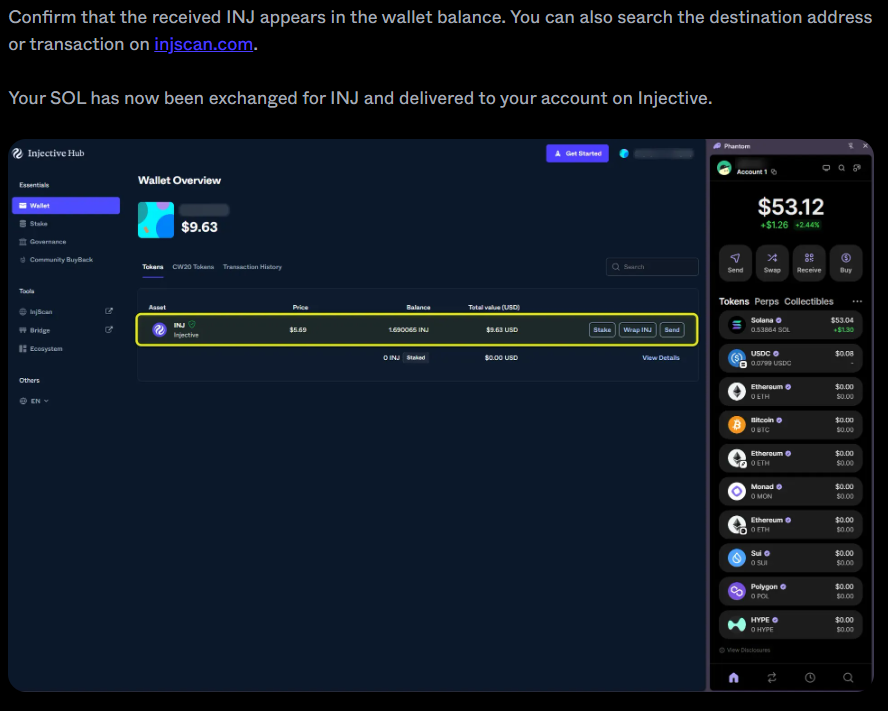Click the '1.690065 INJ' balance value
This screenshot has height=711, width=888.
408,330
